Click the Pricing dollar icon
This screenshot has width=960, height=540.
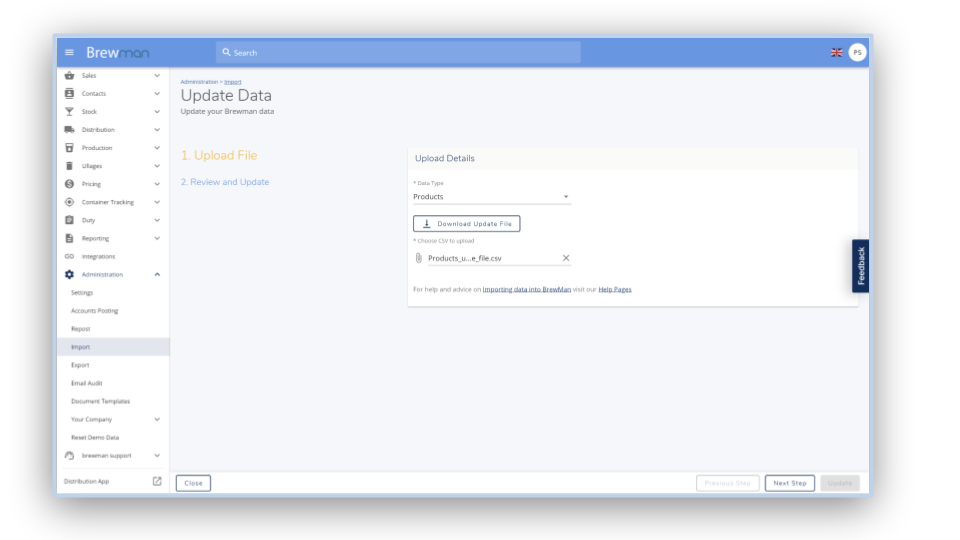[69, 184]
